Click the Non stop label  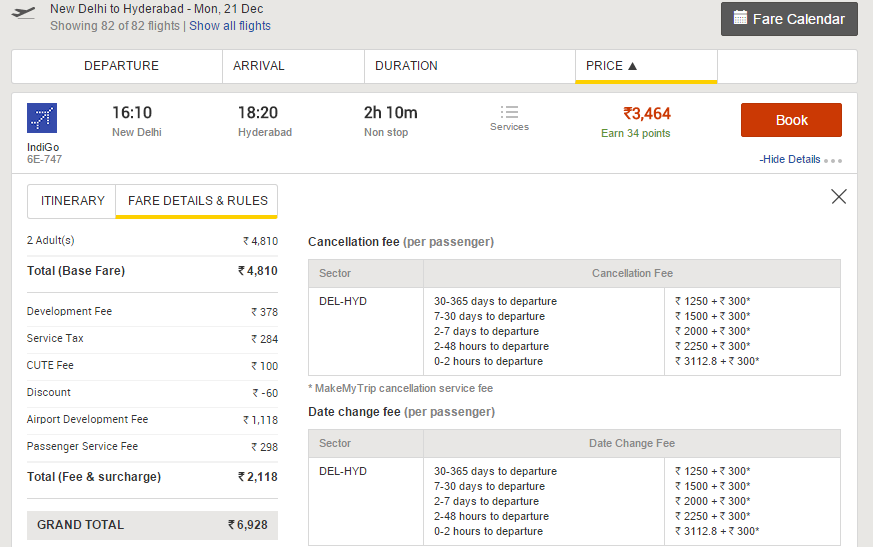coord(386,133)
